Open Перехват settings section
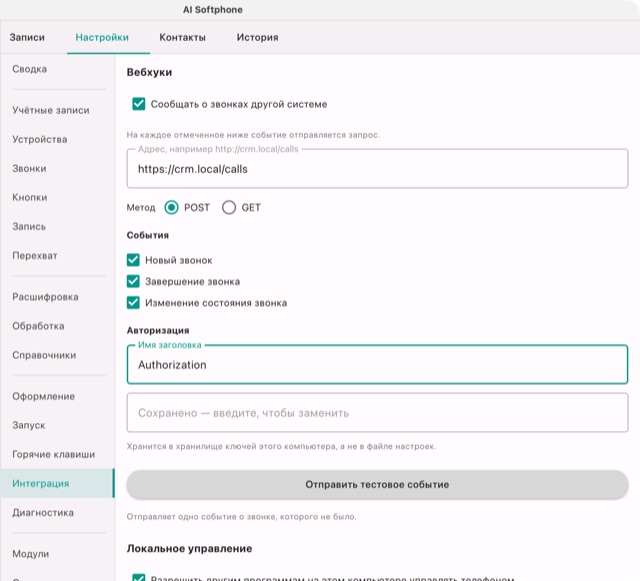 coord(57,256)
